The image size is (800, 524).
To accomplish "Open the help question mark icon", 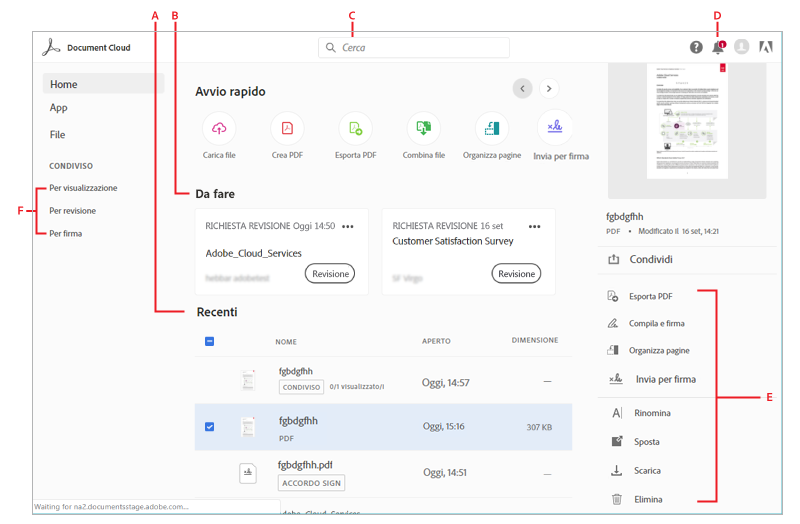I will point(696,47).
